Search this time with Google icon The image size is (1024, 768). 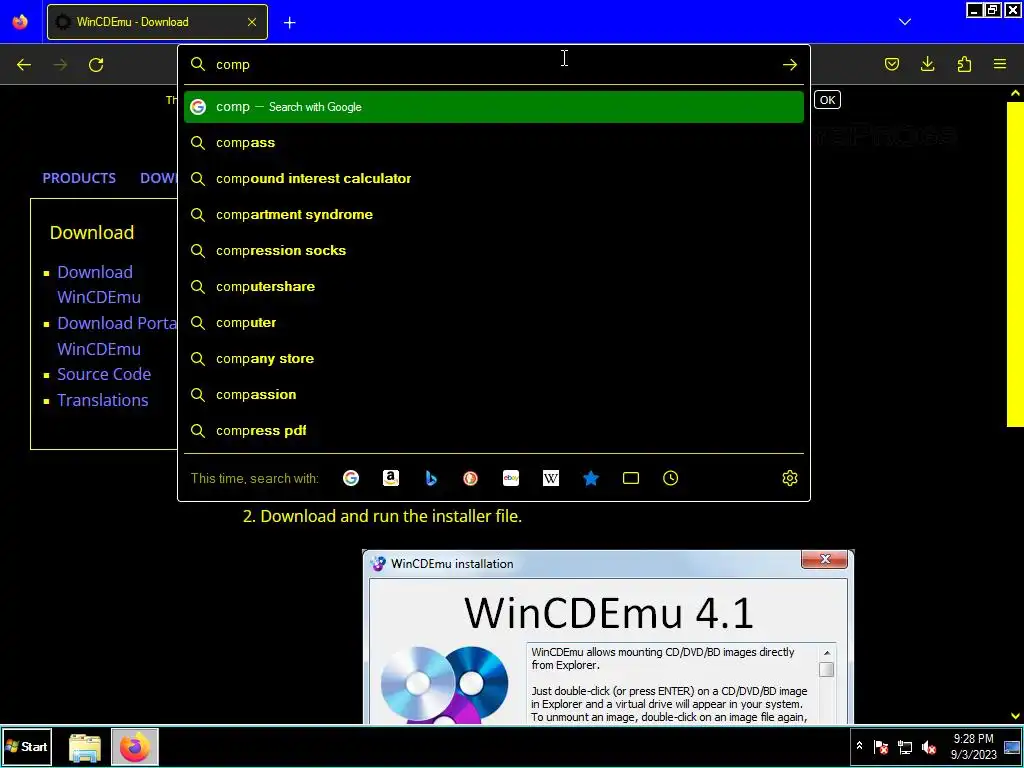click(x=351, y=478)
